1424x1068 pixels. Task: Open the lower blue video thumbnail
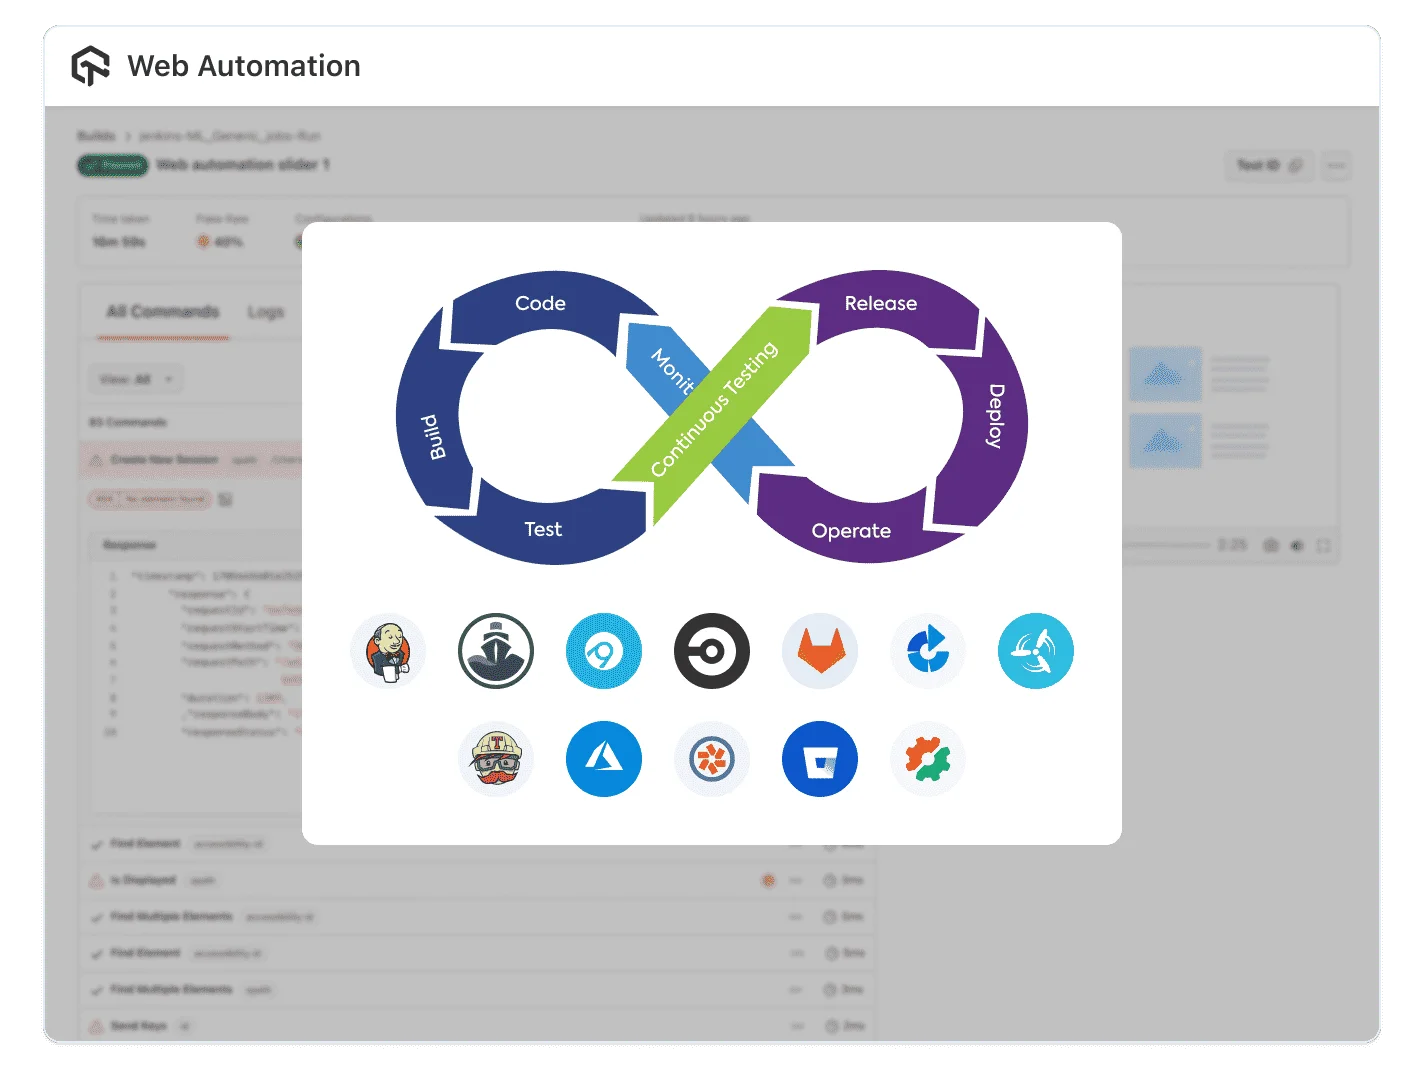point(1165,441)
